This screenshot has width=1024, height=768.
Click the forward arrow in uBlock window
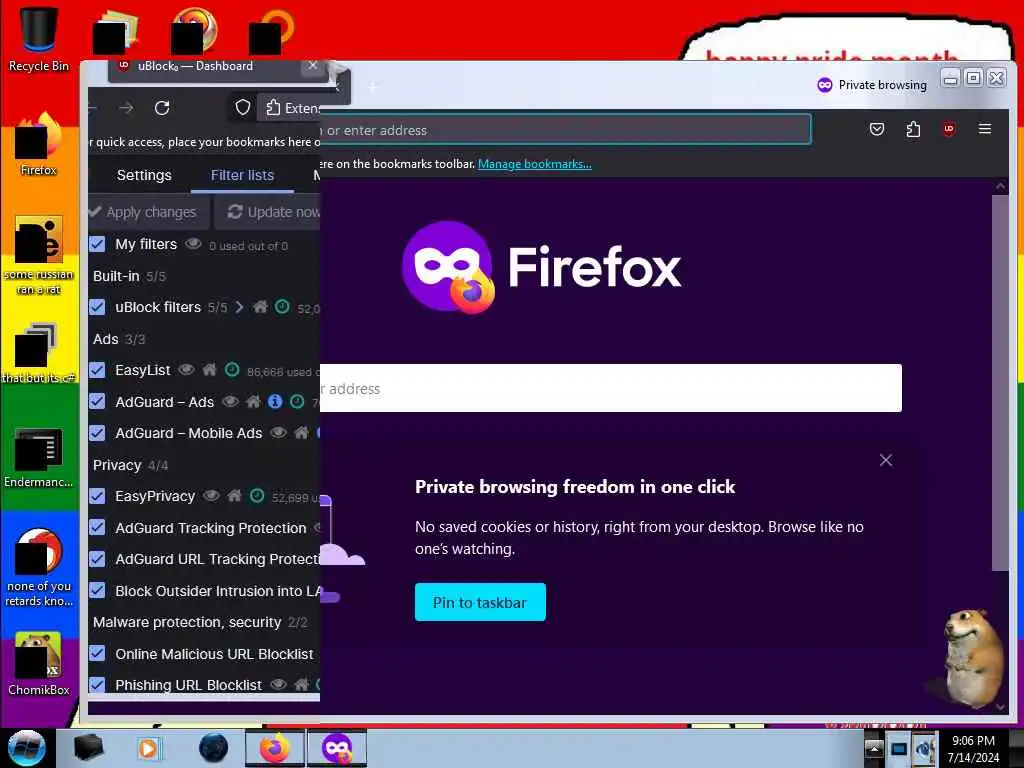(x=126, y=108)
